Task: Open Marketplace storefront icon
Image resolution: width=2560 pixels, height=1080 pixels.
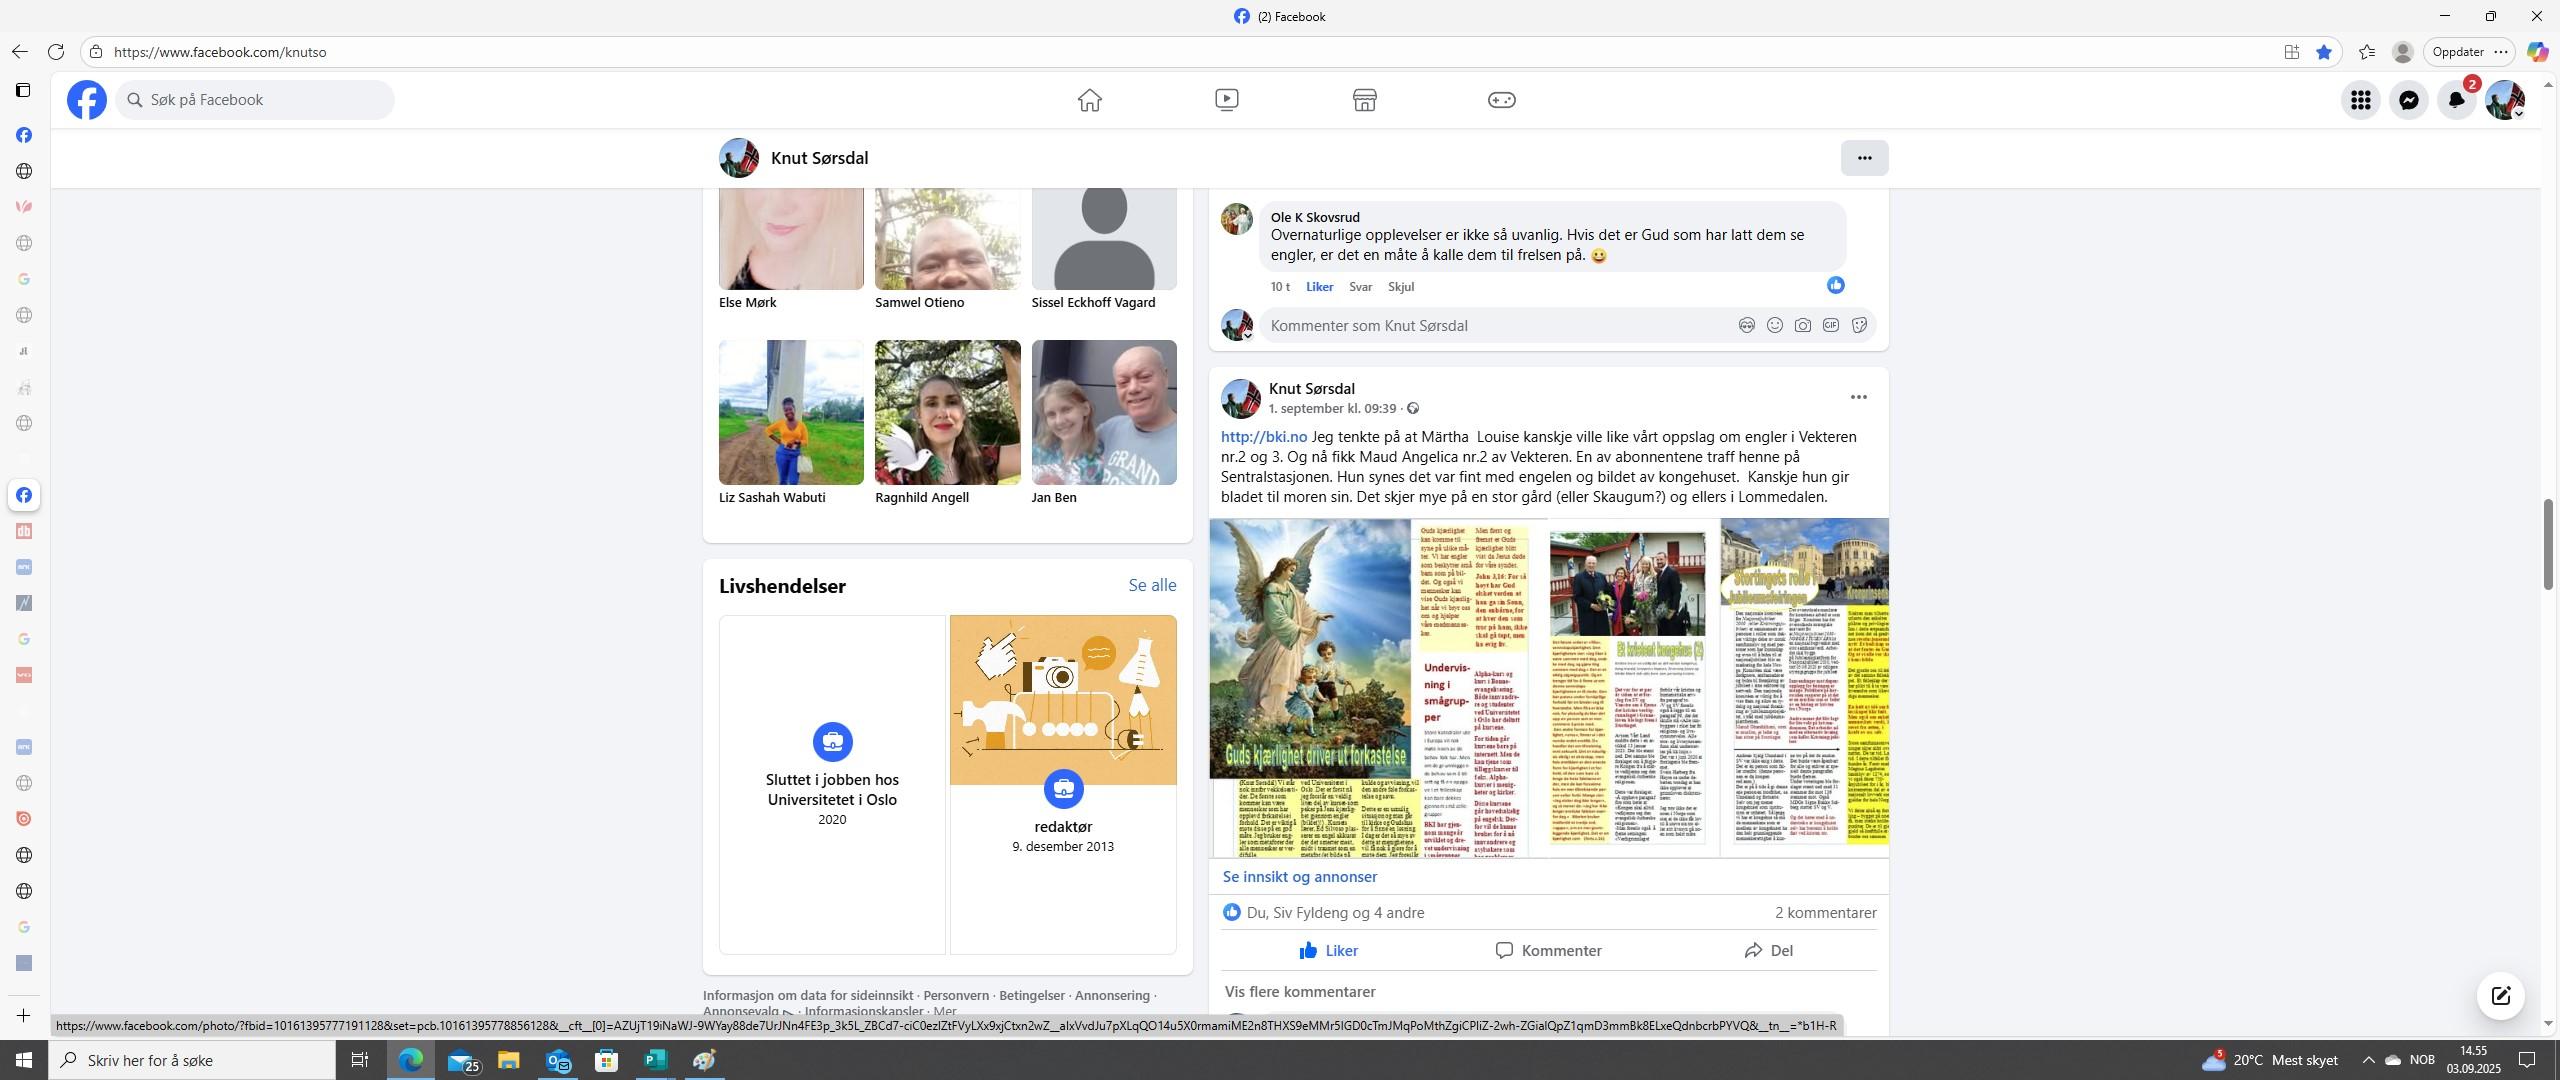Action: (x=1364, y=100)
